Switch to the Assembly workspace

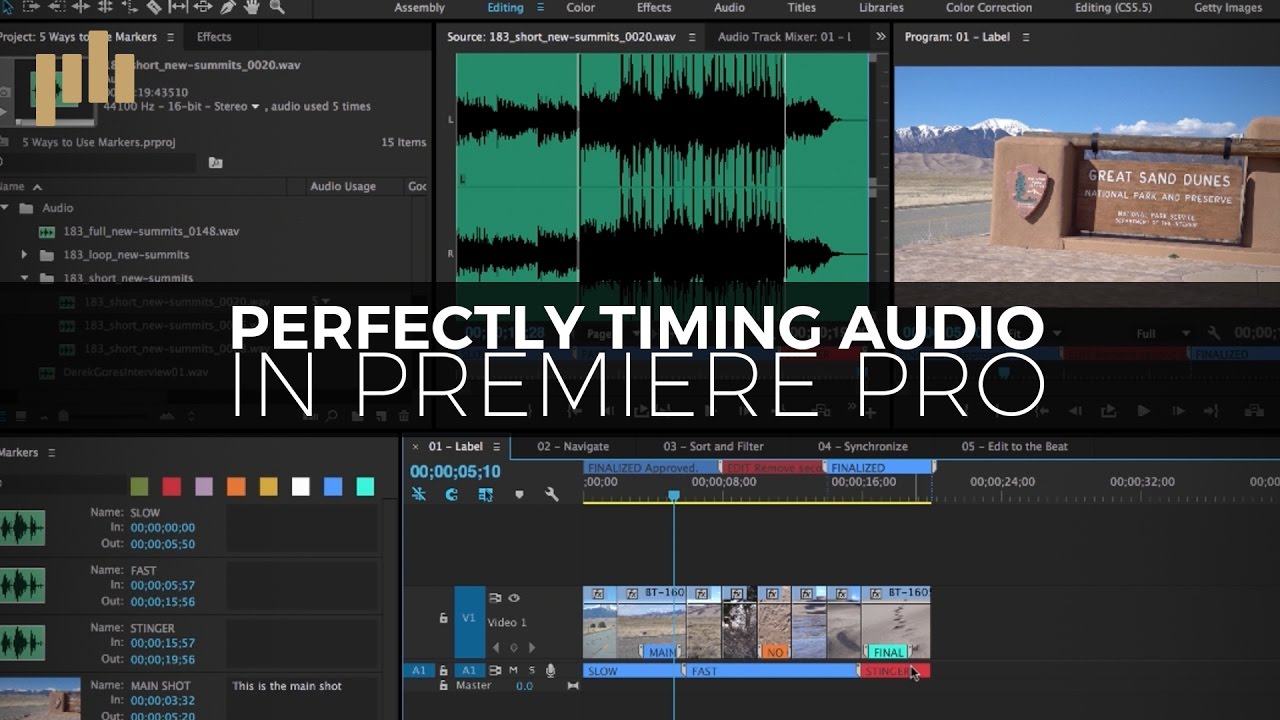point(420,8)
